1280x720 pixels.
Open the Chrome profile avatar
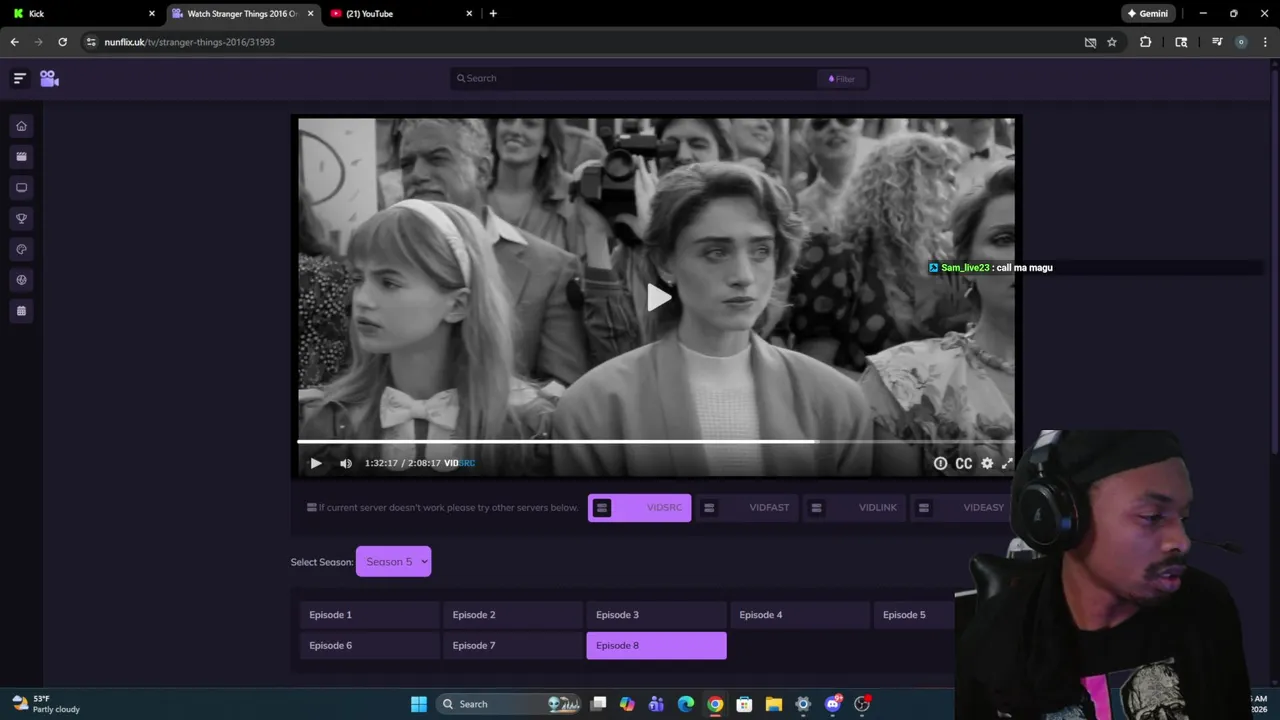tap(1241, 42)
